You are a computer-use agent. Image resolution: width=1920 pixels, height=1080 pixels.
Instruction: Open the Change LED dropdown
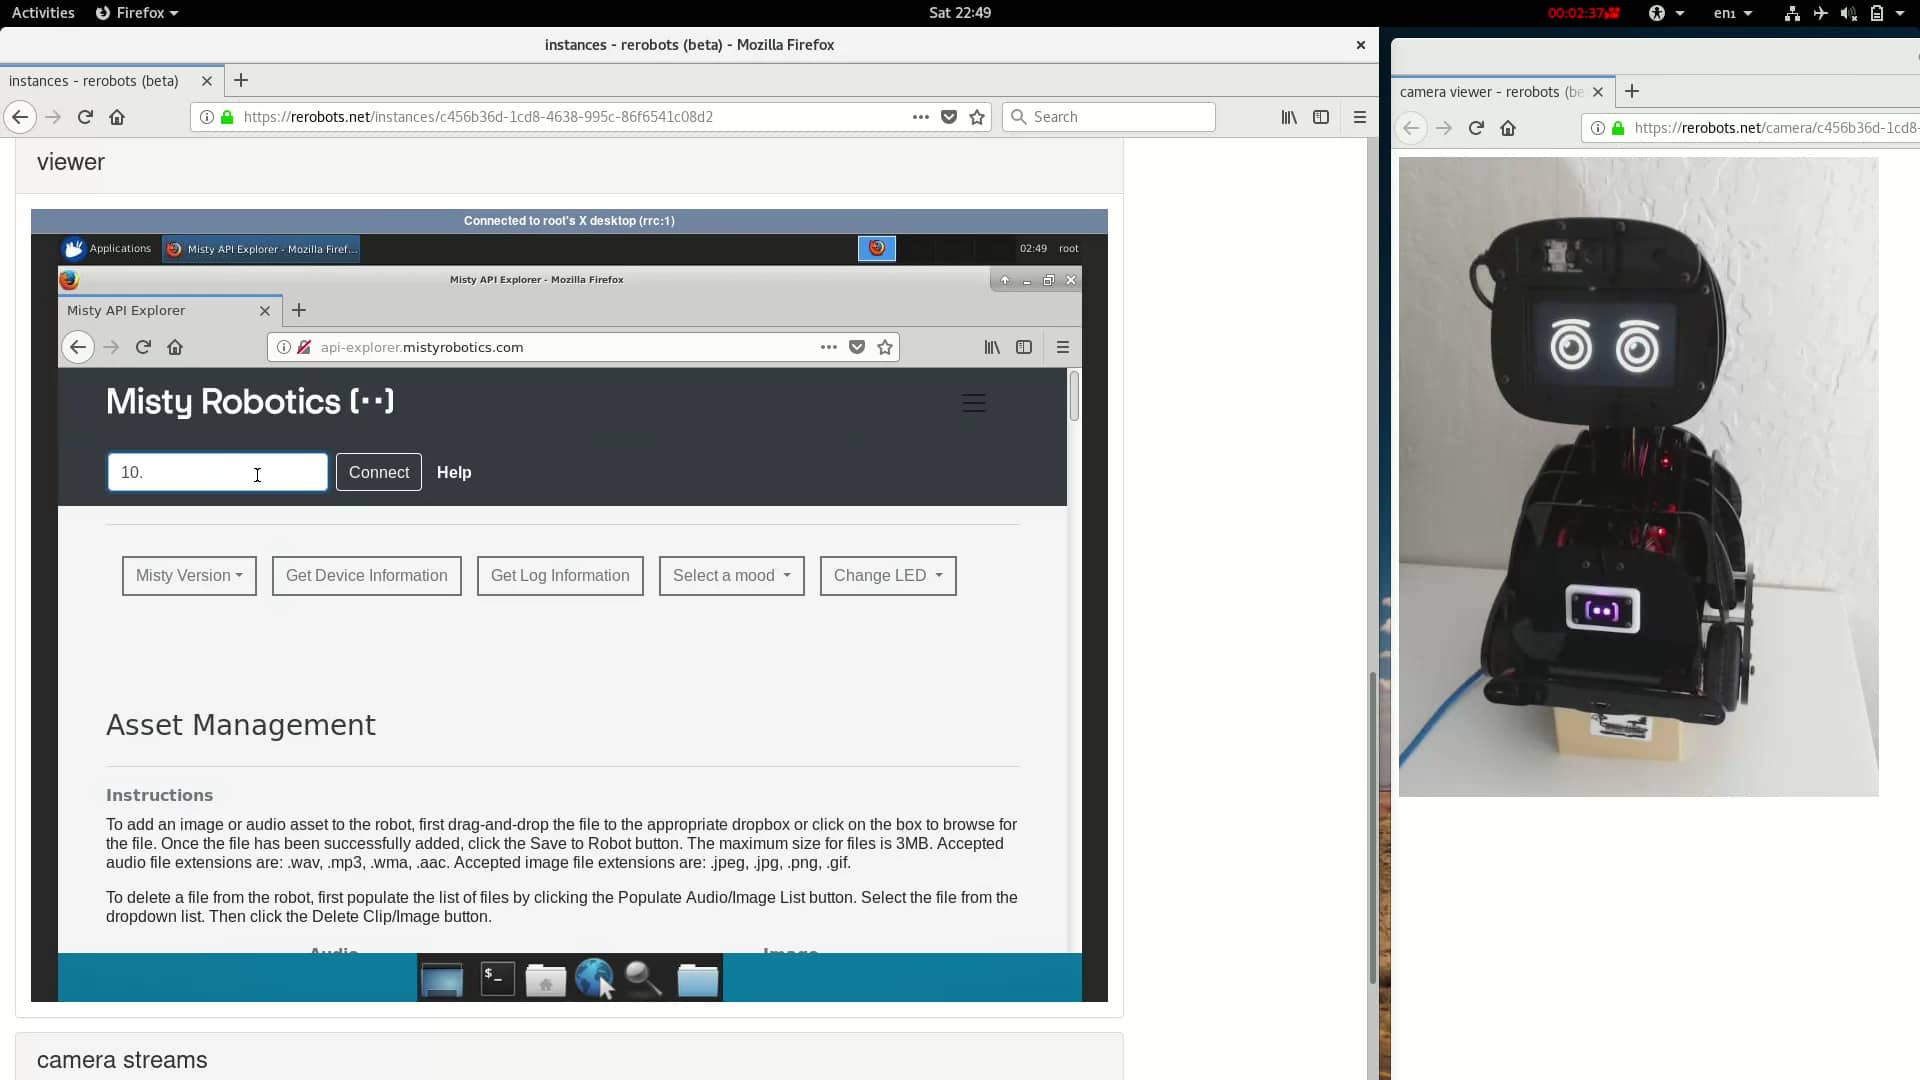pos(887,575)
